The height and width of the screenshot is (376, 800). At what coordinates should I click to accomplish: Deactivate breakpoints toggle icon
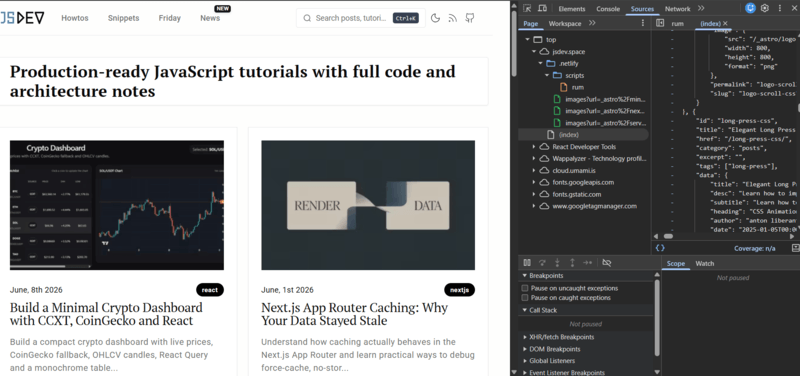pyautogui.click(x=607, y=263)
